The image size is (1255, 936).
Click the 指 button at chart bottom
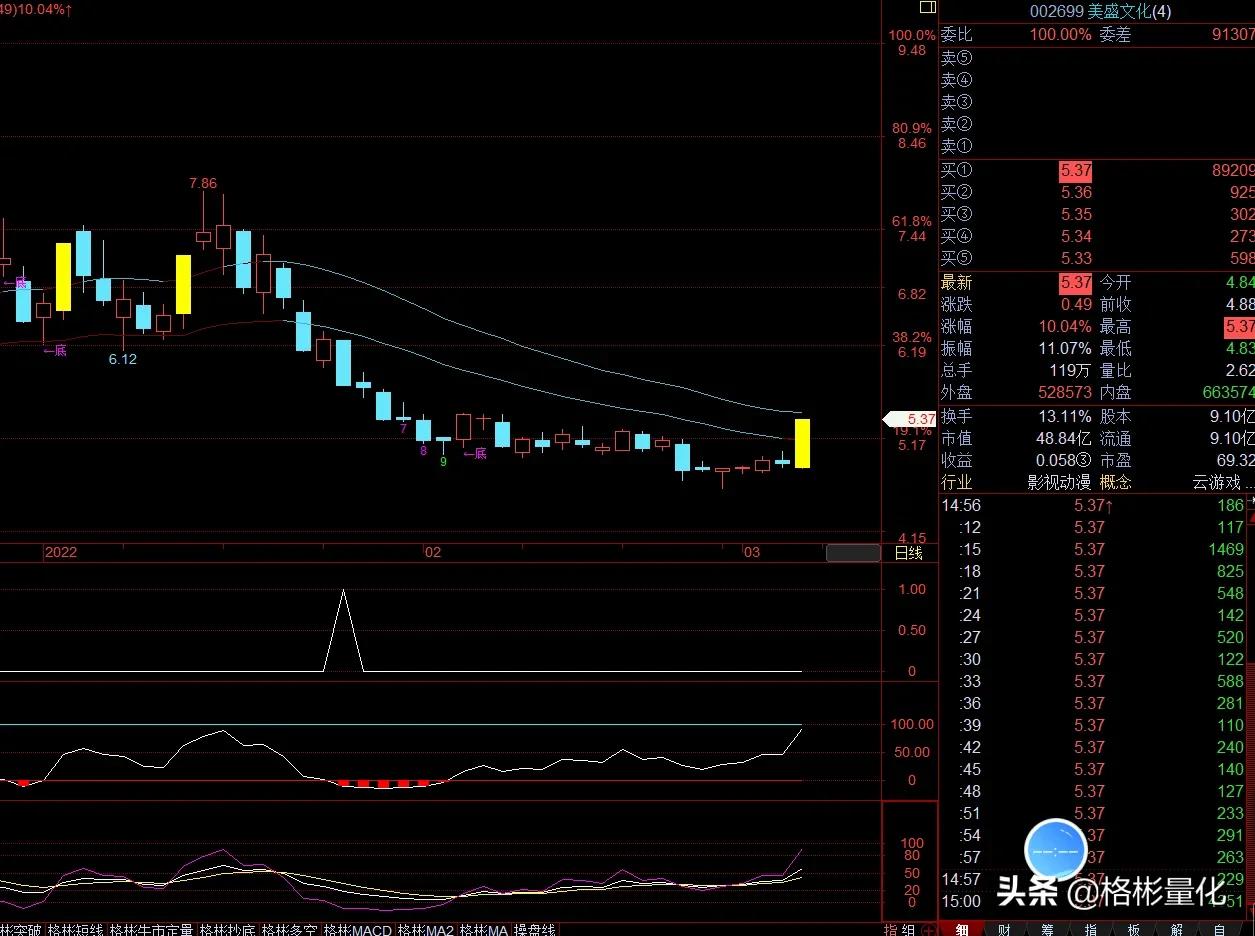[891, 930]
